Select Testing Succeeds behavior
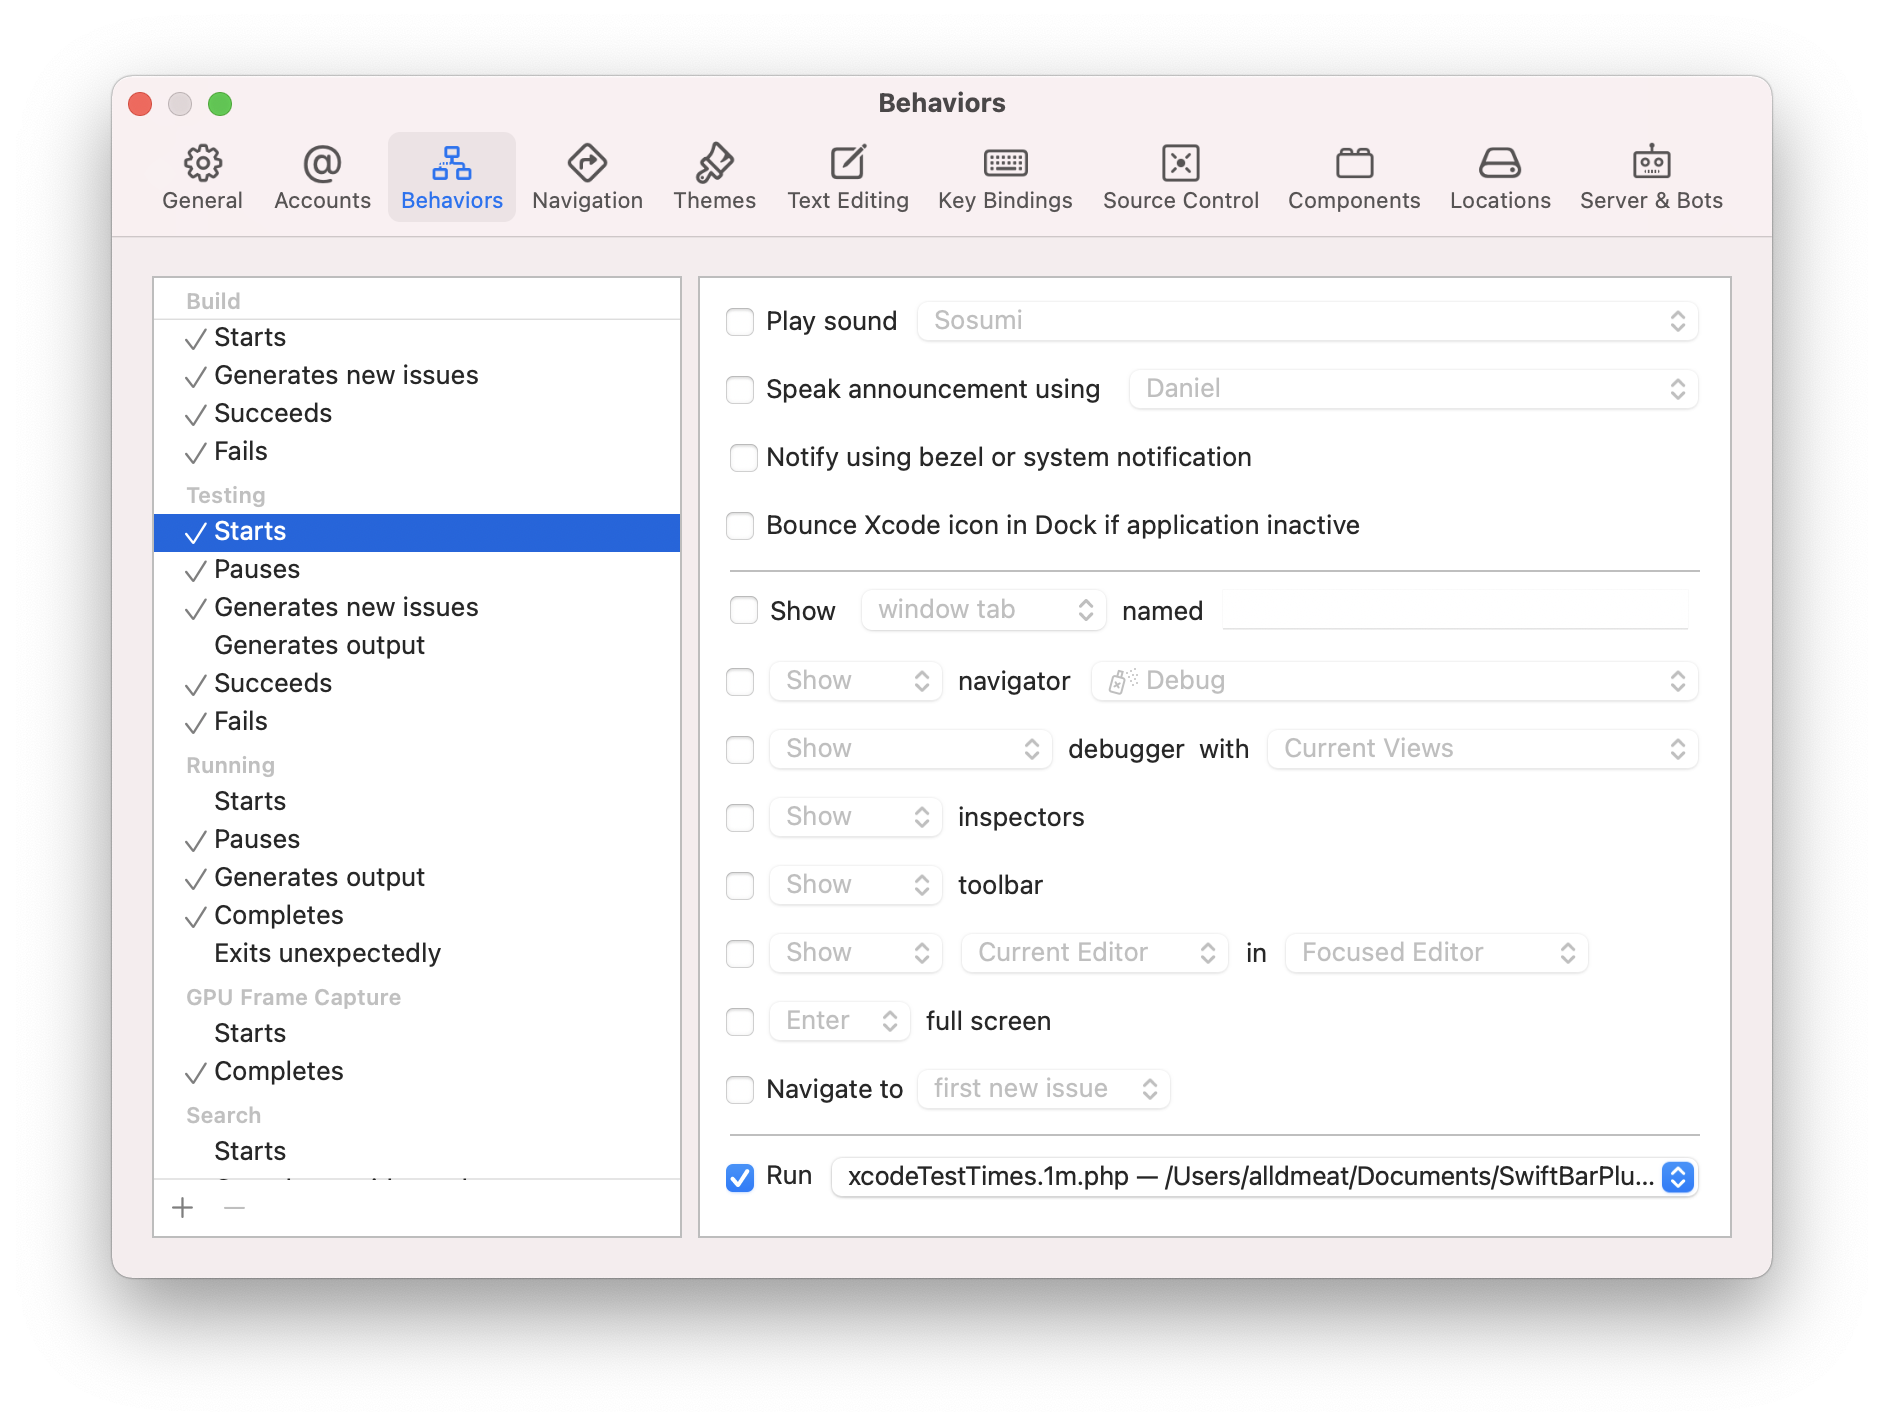This screenshot has height=1426, width=1884. click(417, 684)
